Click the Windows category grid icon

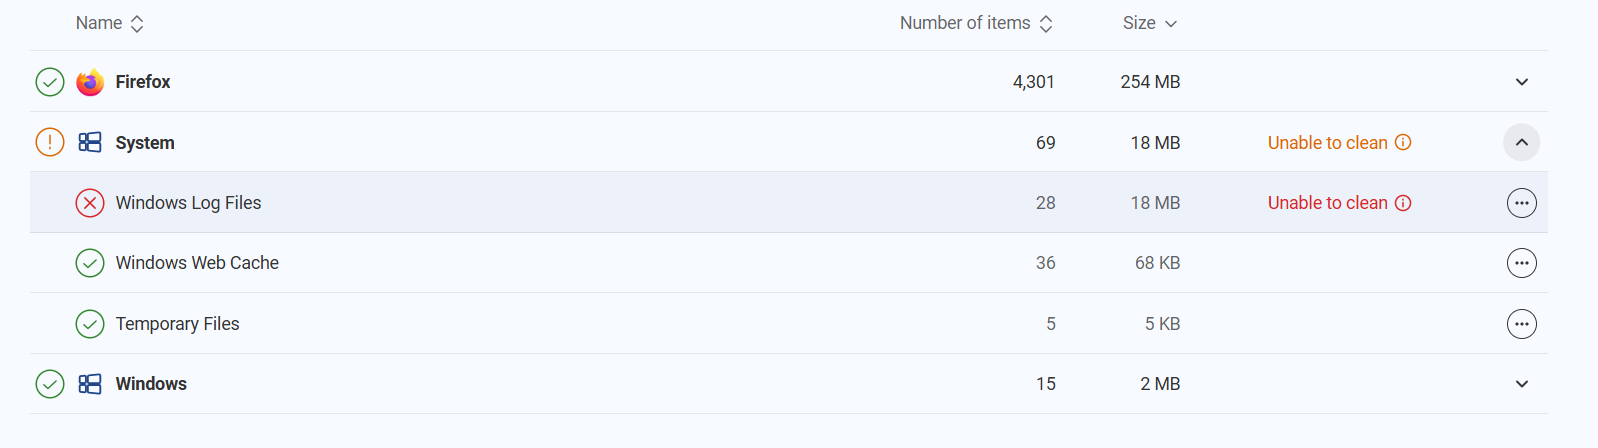click(x=90, y=384)
